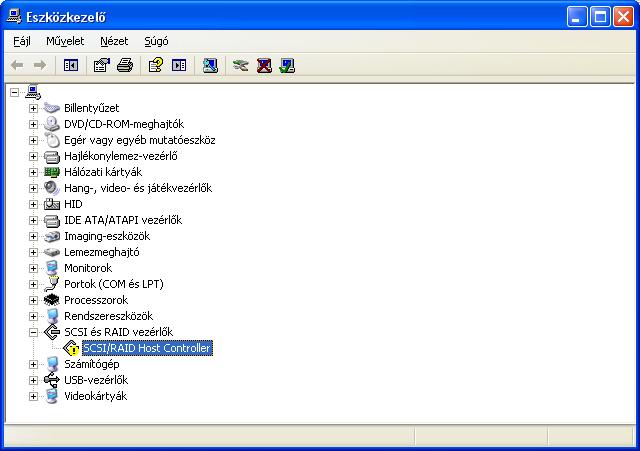Click the HID device icon
640x451 pixels.
click(x=51, y=204)
